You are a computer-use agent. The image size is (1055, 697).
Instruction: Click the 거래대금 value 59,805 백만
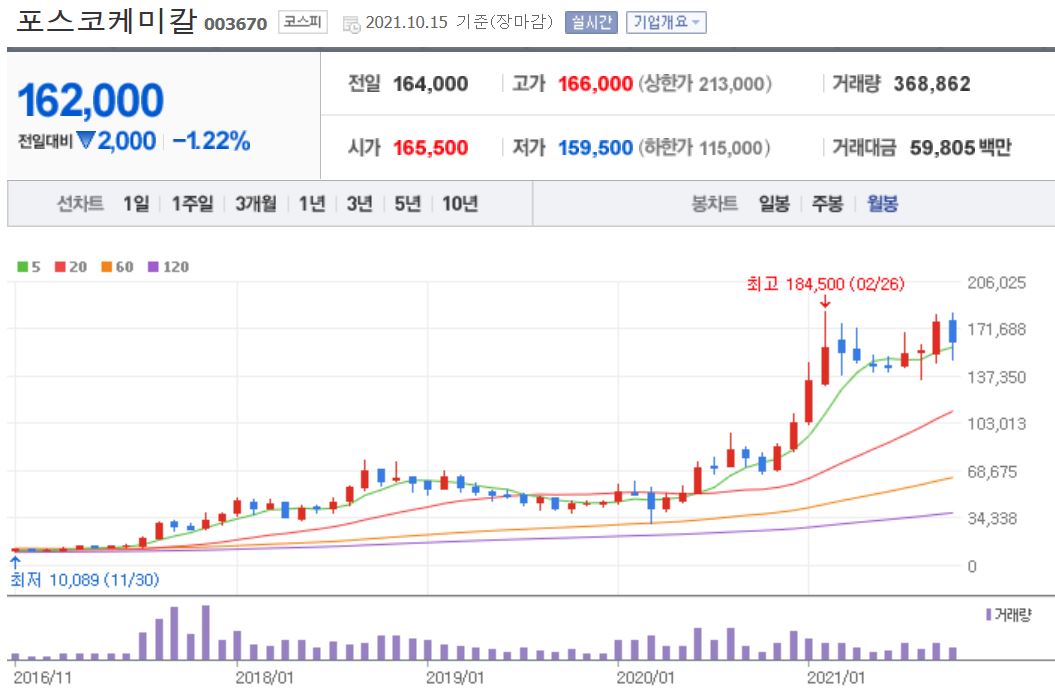click(x=960, y=147)
